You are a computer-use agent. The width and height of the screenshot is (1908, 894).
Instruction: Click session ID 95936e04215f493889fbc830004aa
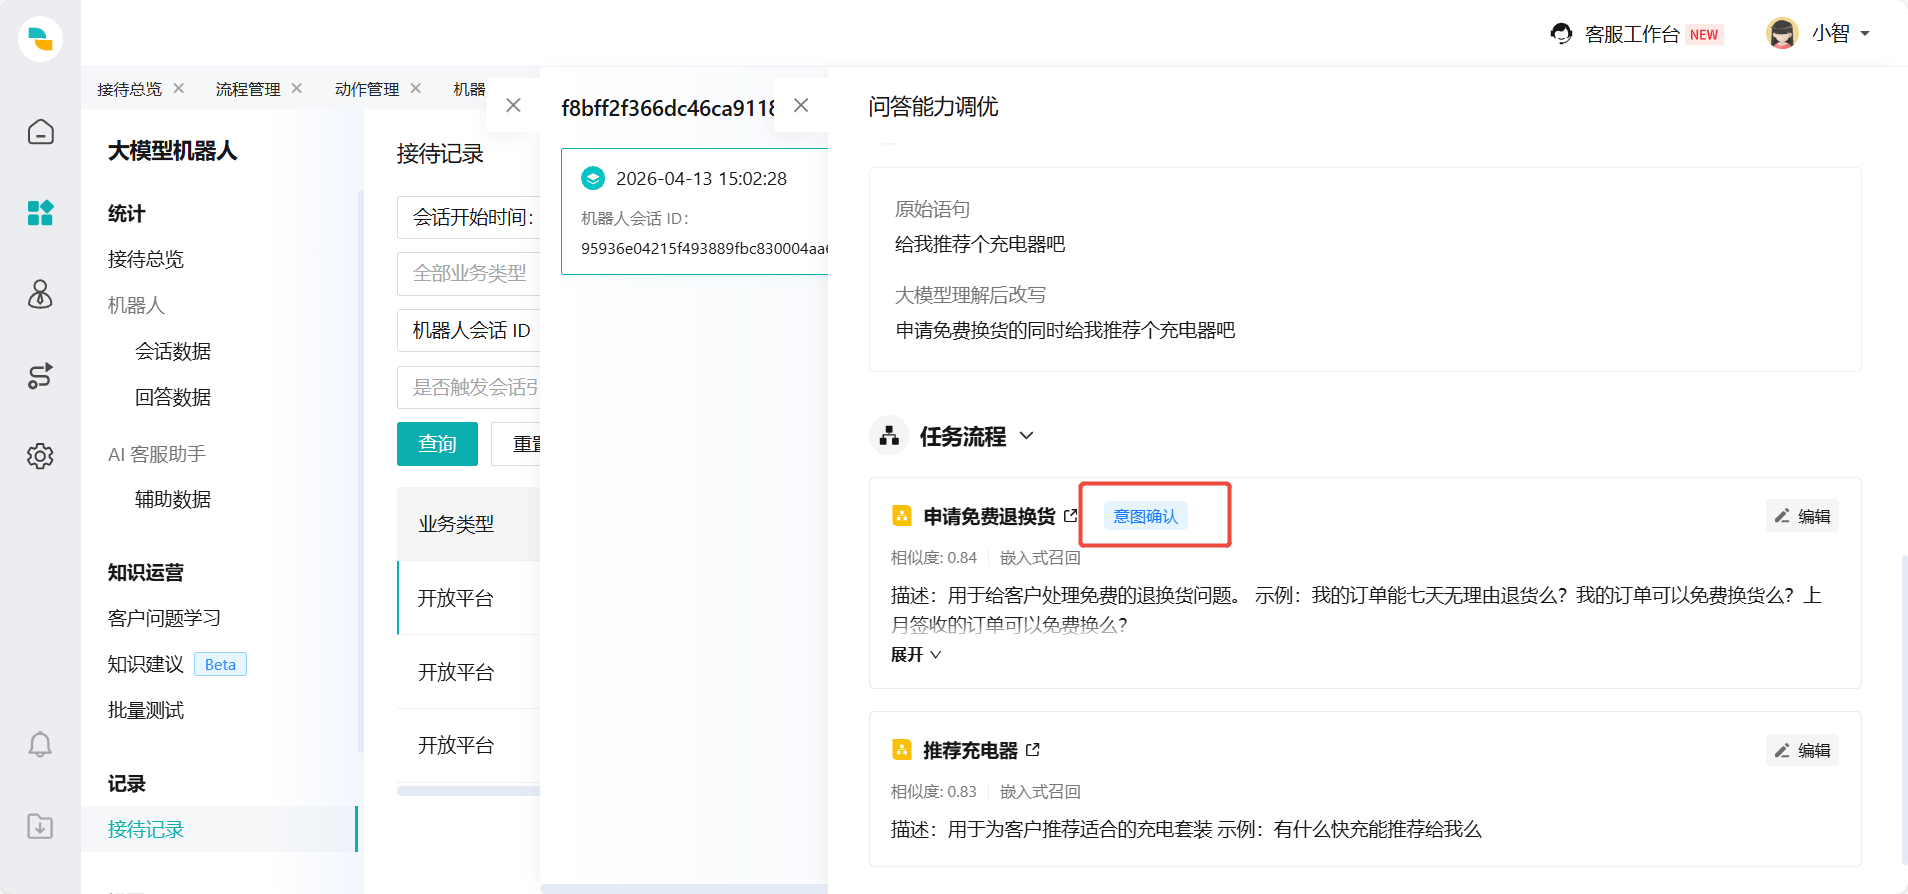pos(705,248)
